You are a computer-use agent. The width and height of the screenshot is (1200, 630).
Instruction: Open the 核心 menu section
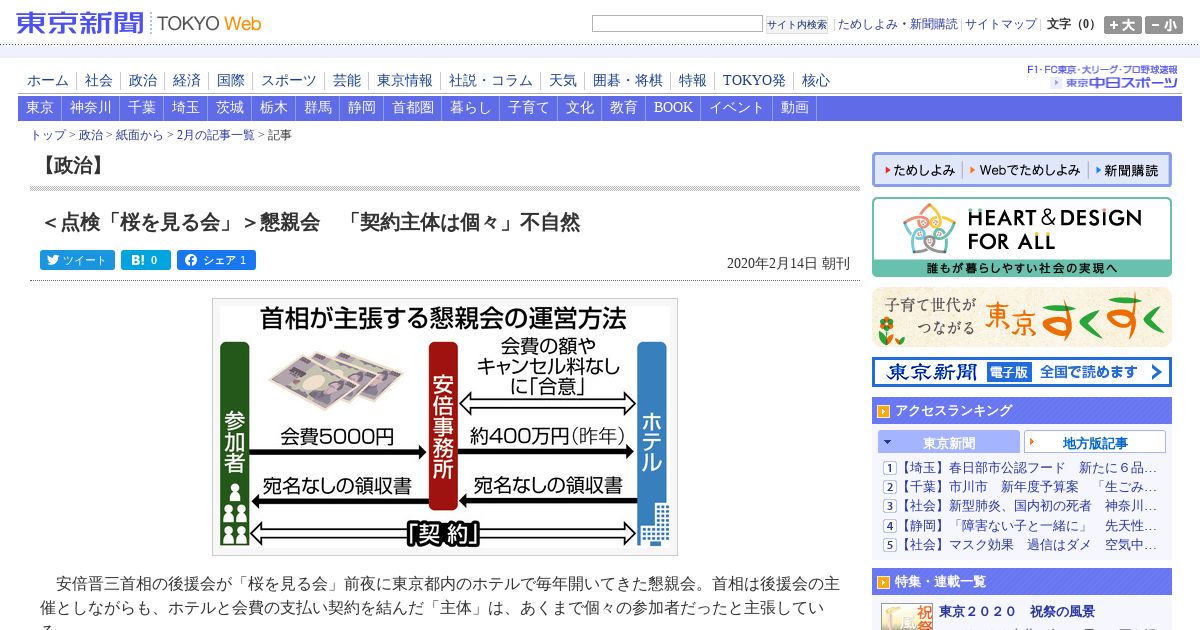816,81
